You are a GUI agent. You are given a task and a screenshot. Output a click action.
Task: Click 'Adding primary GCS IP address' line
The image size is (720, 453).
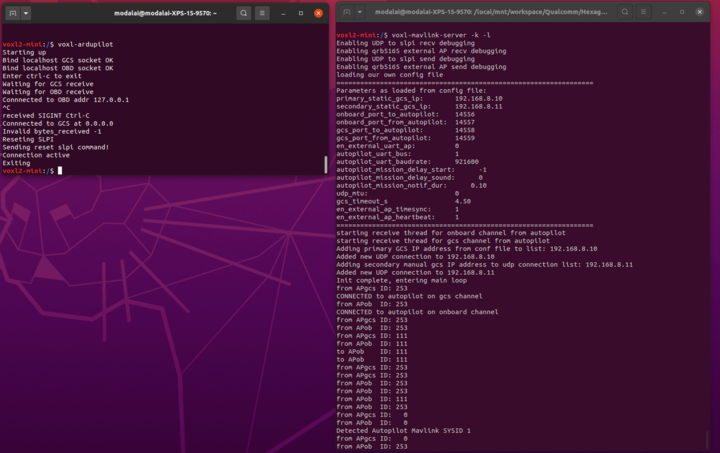pos(467,249)
